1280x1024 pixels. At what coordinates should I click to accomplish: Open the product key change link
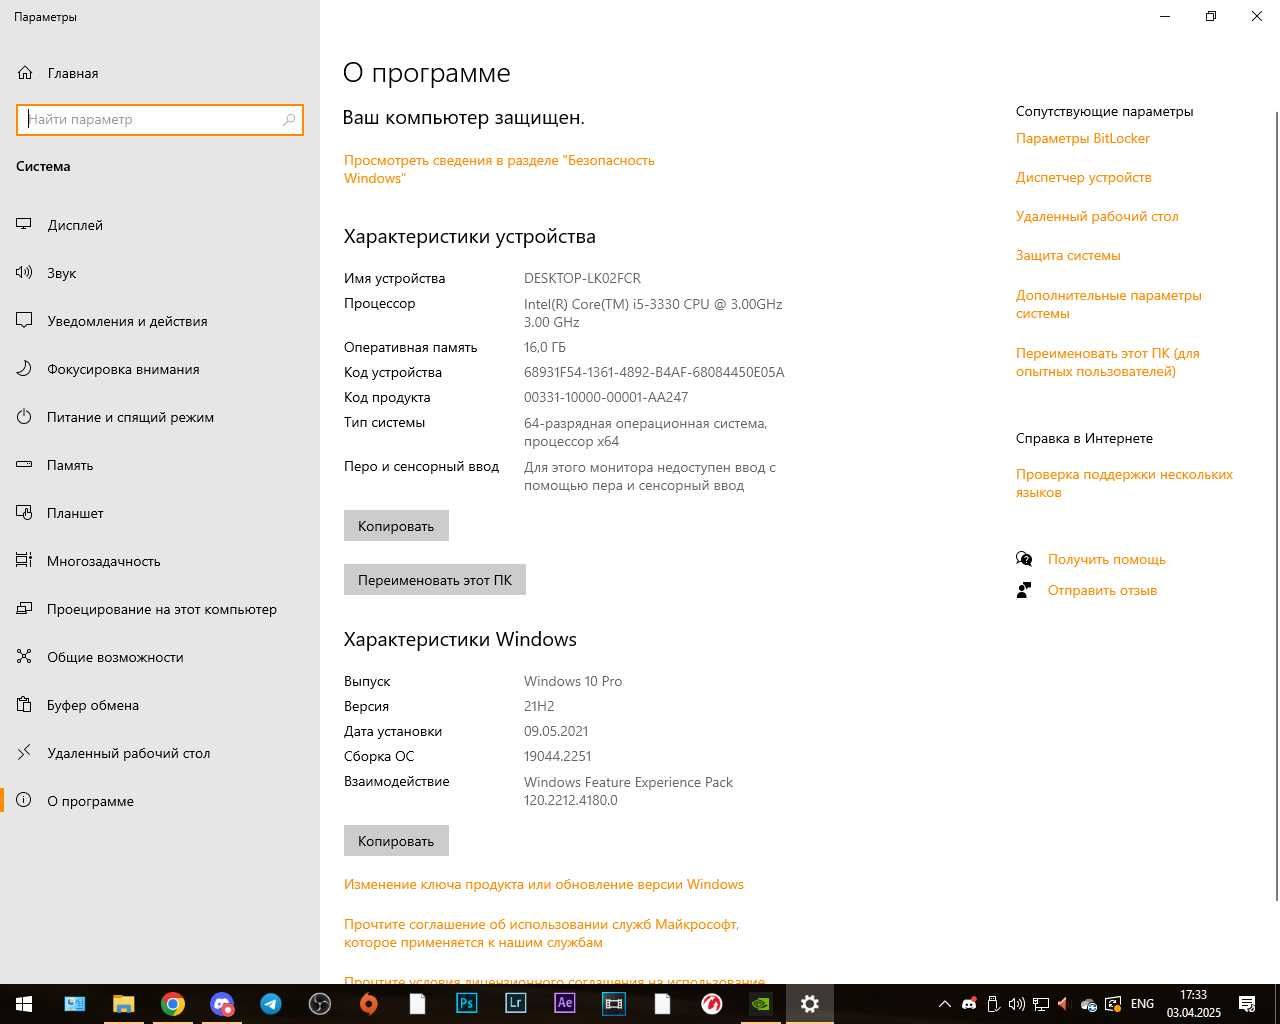click(x=544, y=884)
